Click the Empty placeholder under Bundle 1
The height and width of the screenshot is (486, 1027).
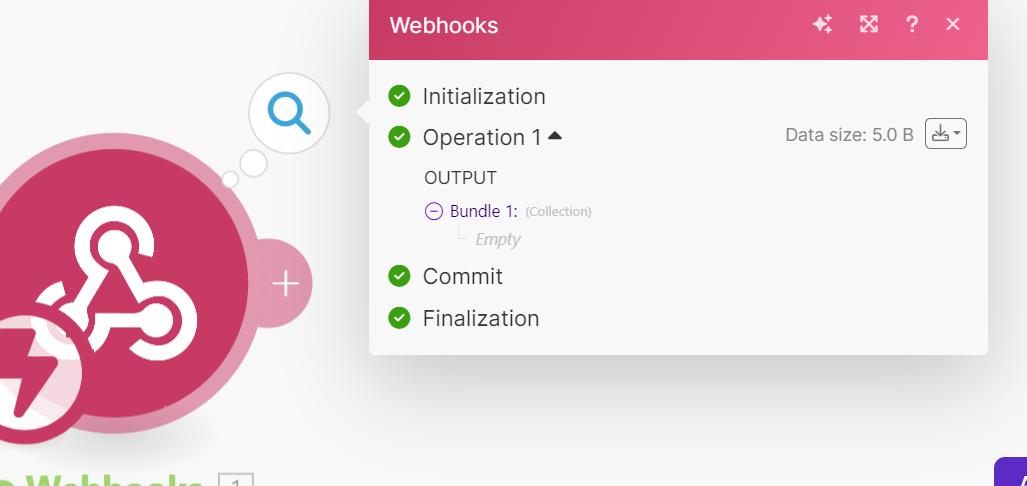pyautogui.click(x=498, y=239)
